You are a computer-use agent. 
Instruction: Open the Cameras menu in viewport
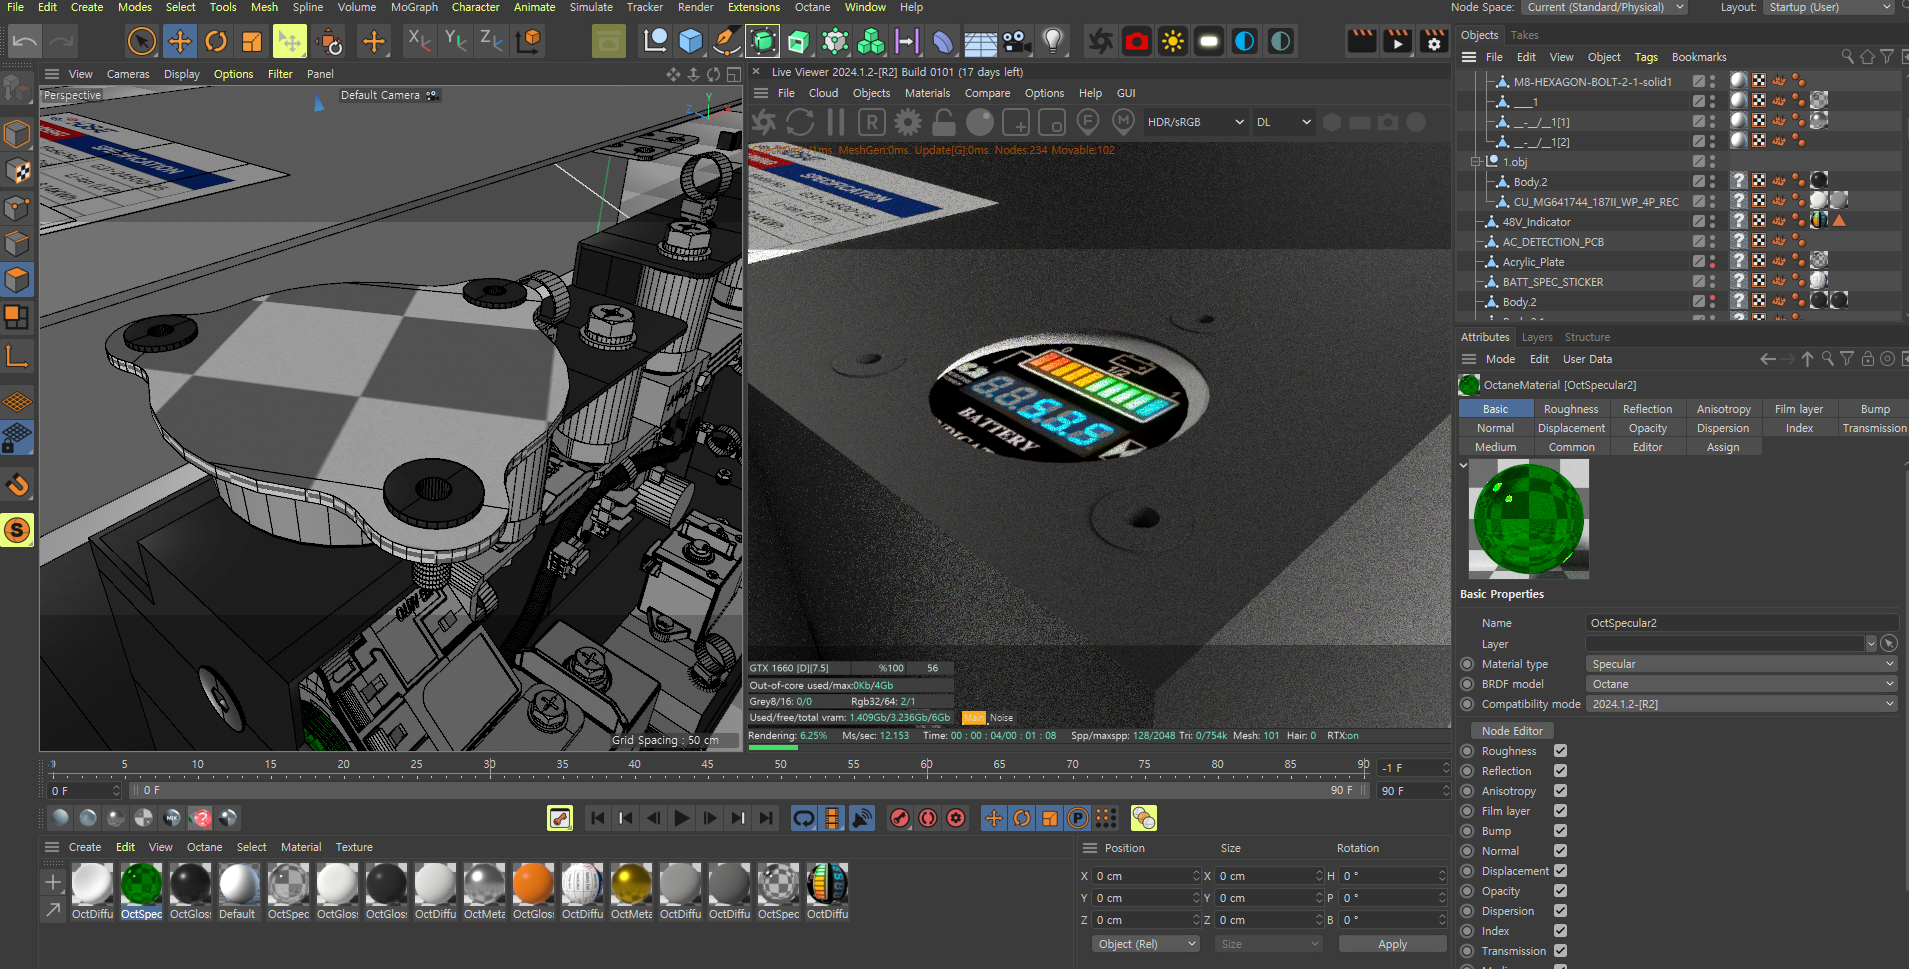pyautogui.click(x=128, y=74)
